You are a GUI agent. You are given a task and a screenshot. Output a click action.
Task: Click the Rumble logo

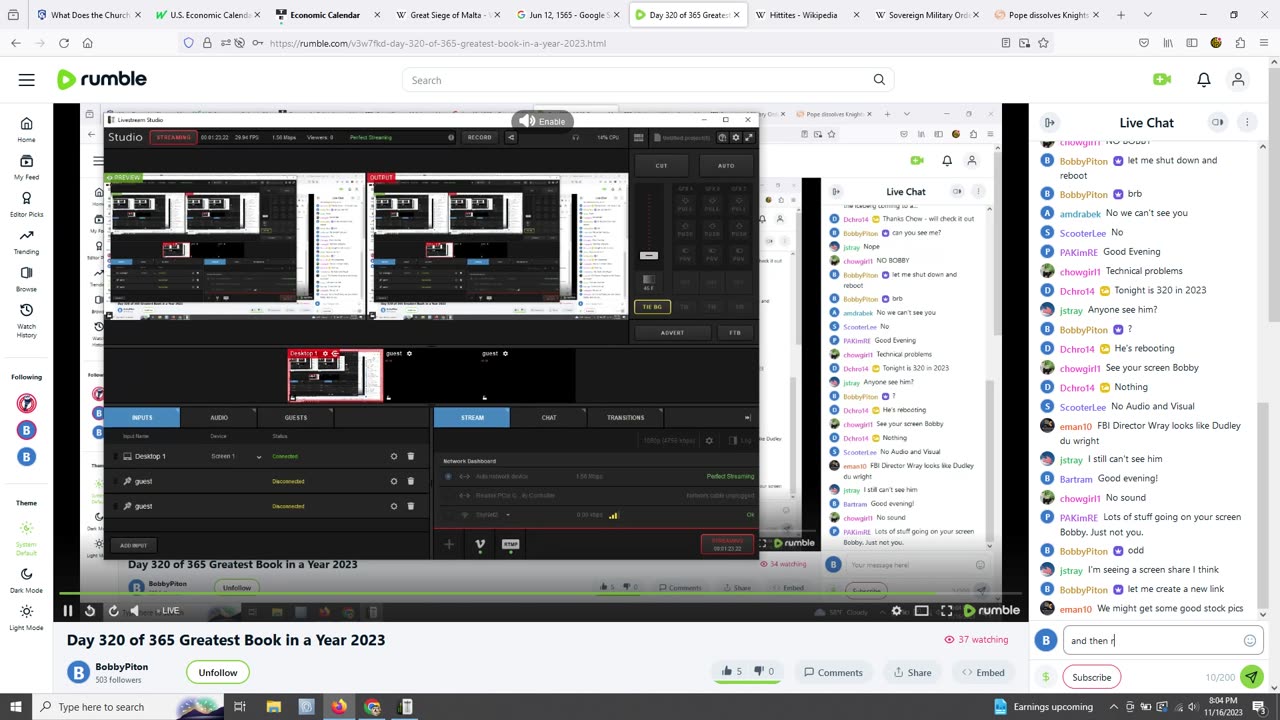[102, 80]
